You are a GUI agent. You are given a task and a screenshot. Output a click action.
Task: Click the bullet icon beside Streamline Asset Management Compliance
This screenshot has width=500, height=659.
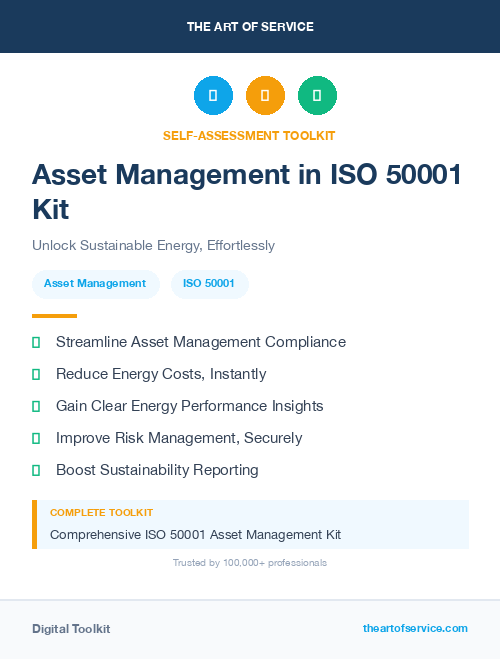tap(36, 342)
